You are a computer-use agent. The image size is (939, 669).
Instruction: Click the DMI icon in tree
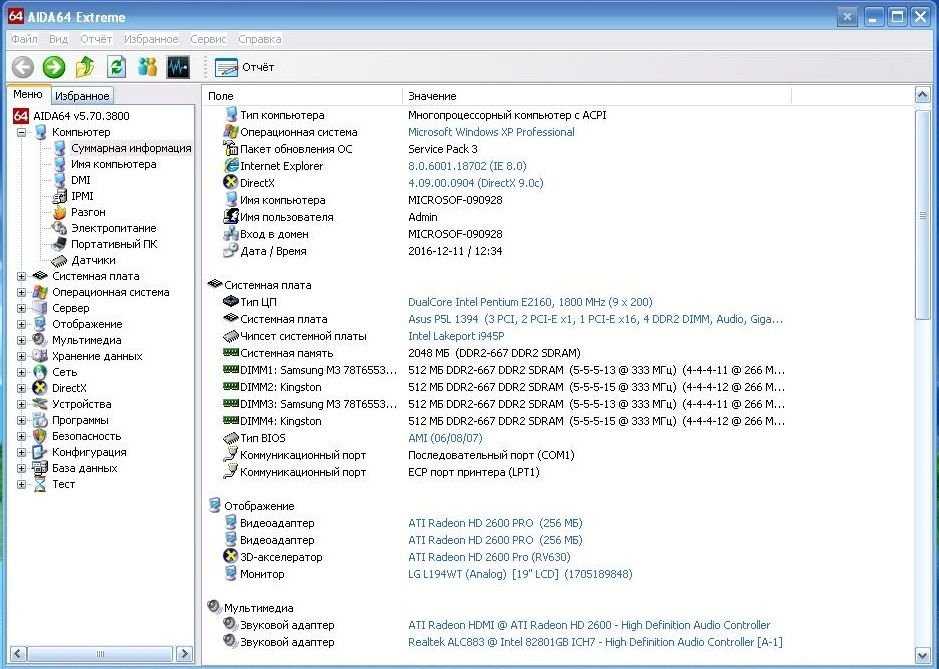click(x=59, y=180)
